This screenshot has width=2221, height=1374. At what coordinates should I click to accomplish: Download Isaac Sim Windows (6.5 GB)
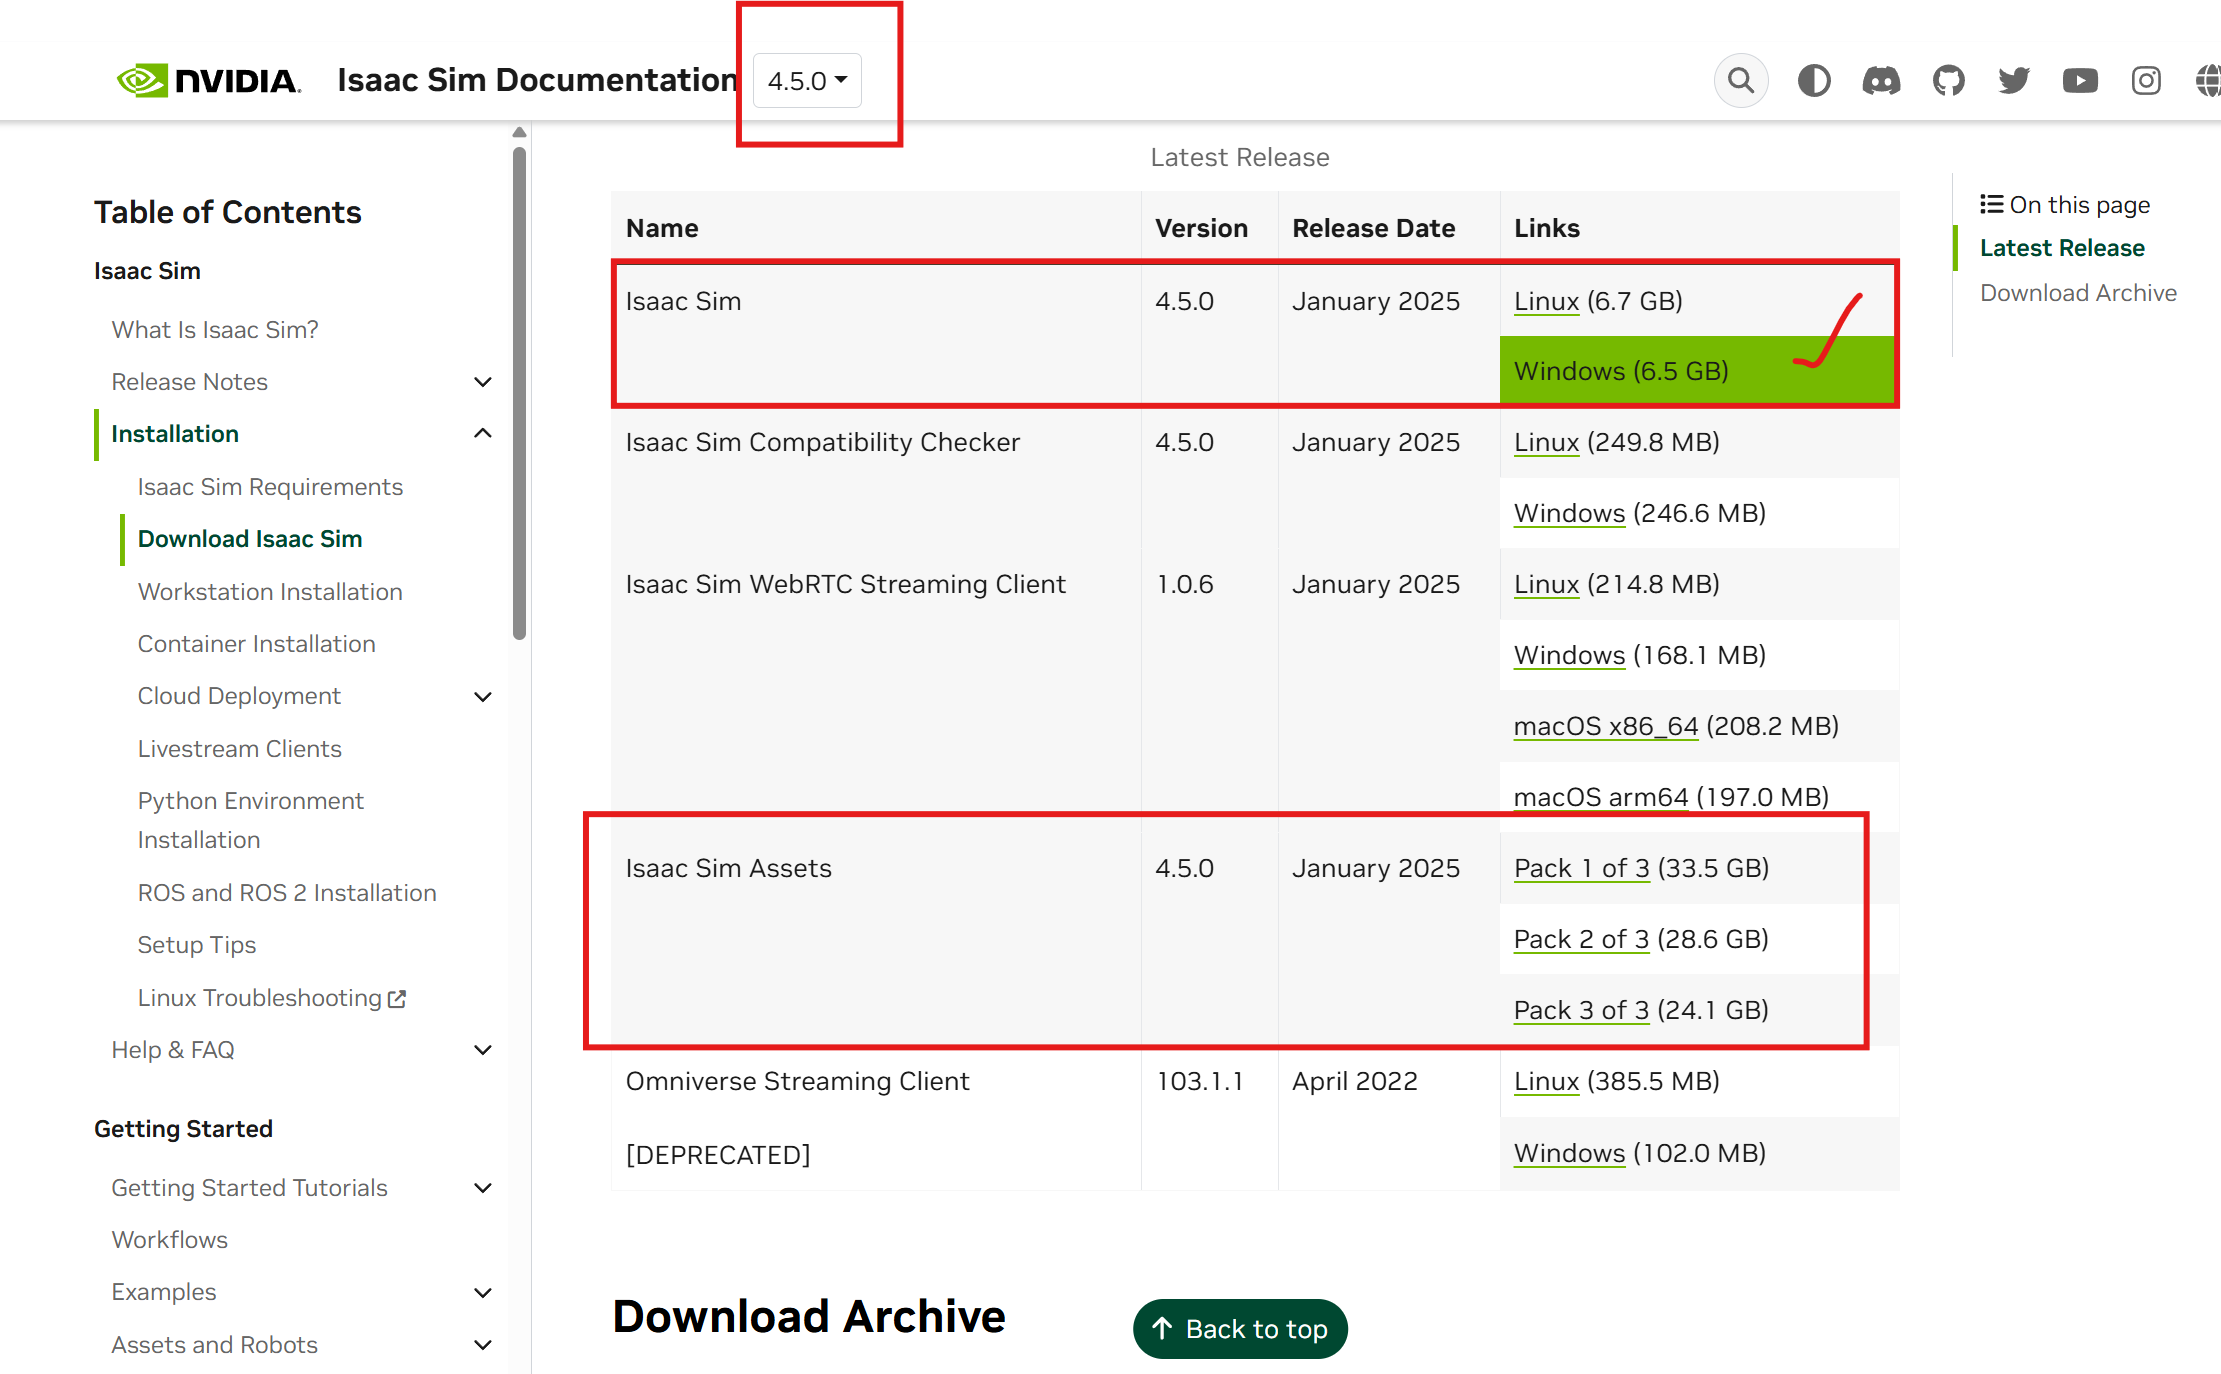point(1570,371)
